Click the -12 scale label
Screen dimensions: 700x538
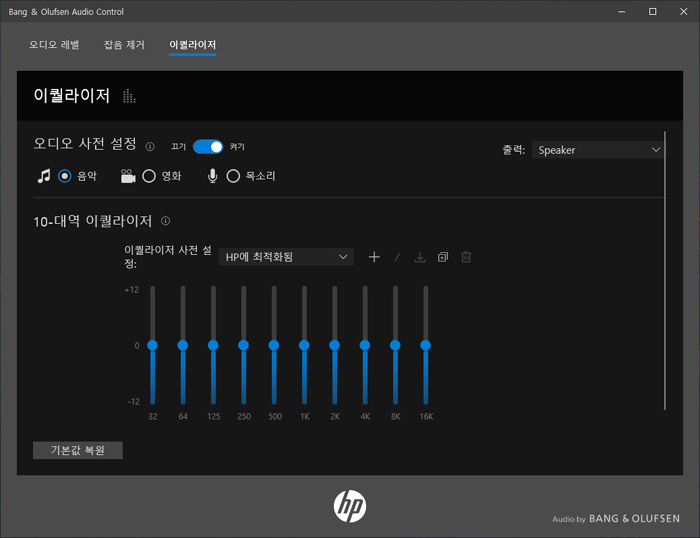(x=133, y=401)
